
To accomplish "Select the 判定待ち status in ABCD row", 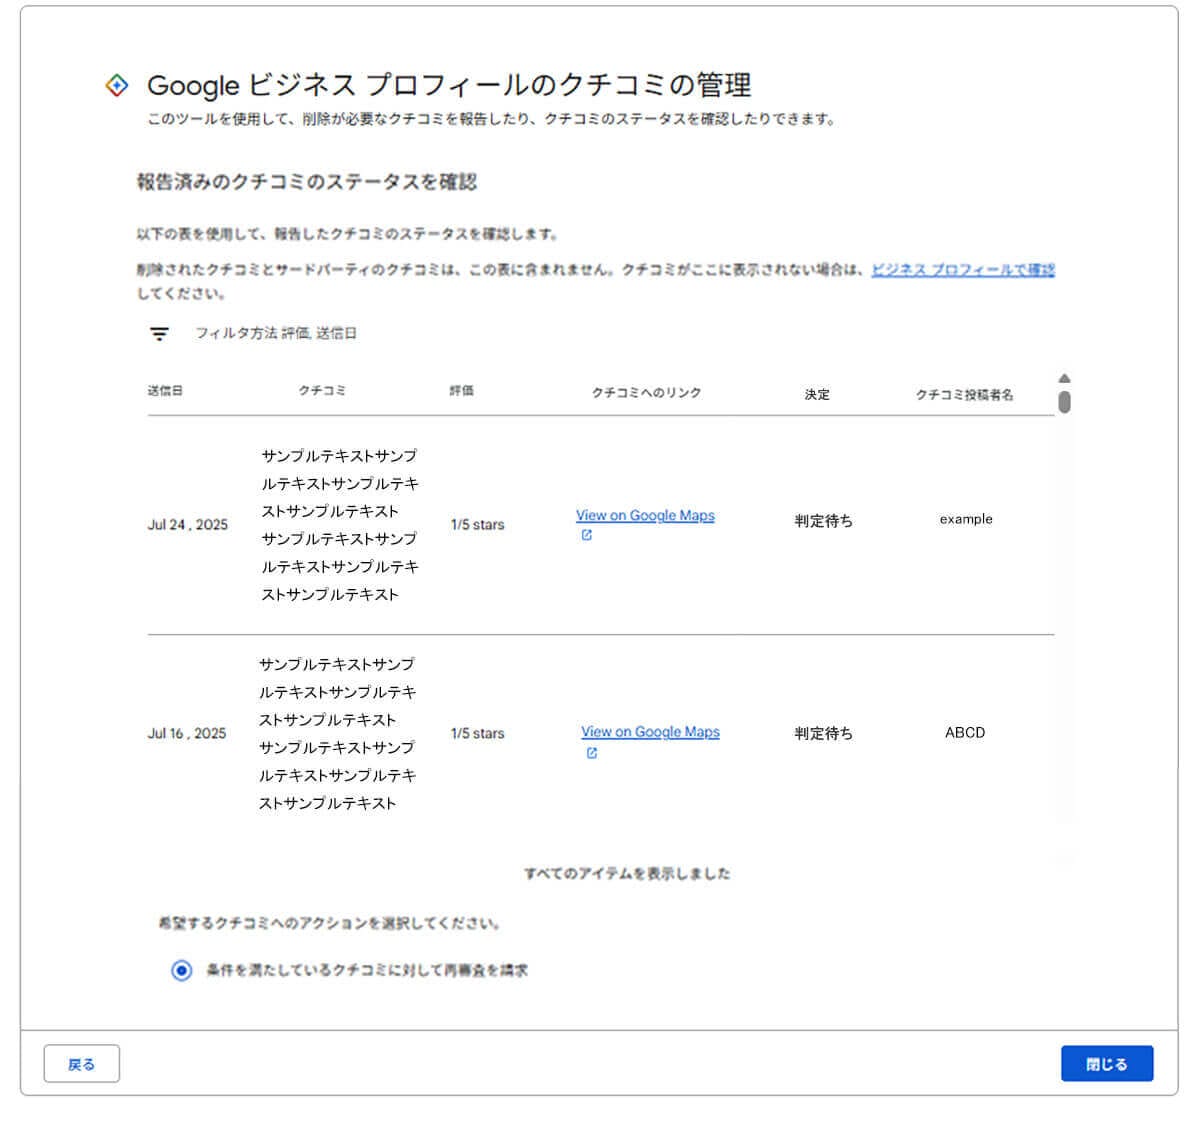I will pos(823,733).
